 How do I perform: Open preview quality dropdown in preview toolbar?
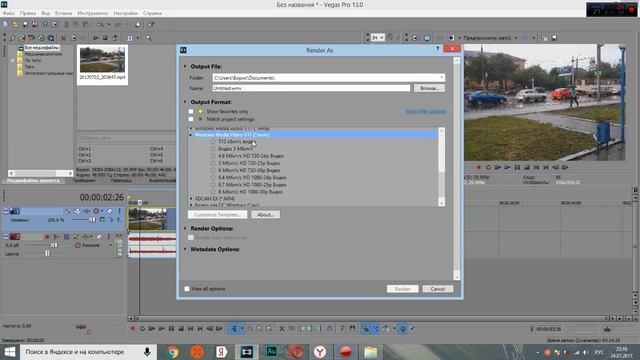516,38
